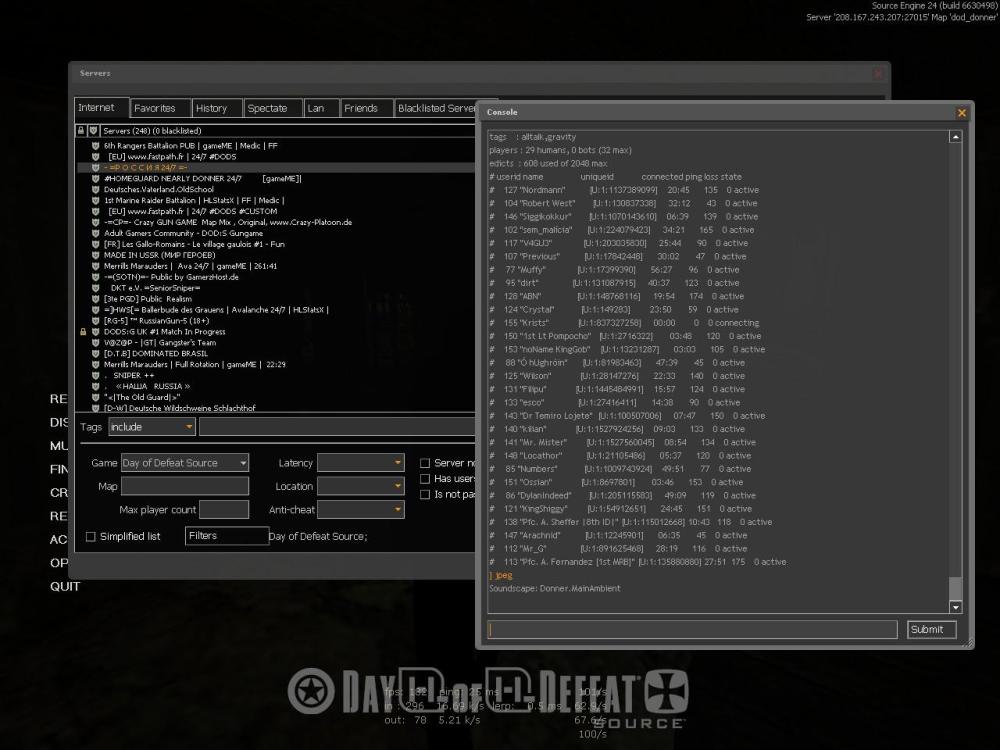
Task: Click console row for player 'KingShiggy'
Action: (x=621, y=509)
